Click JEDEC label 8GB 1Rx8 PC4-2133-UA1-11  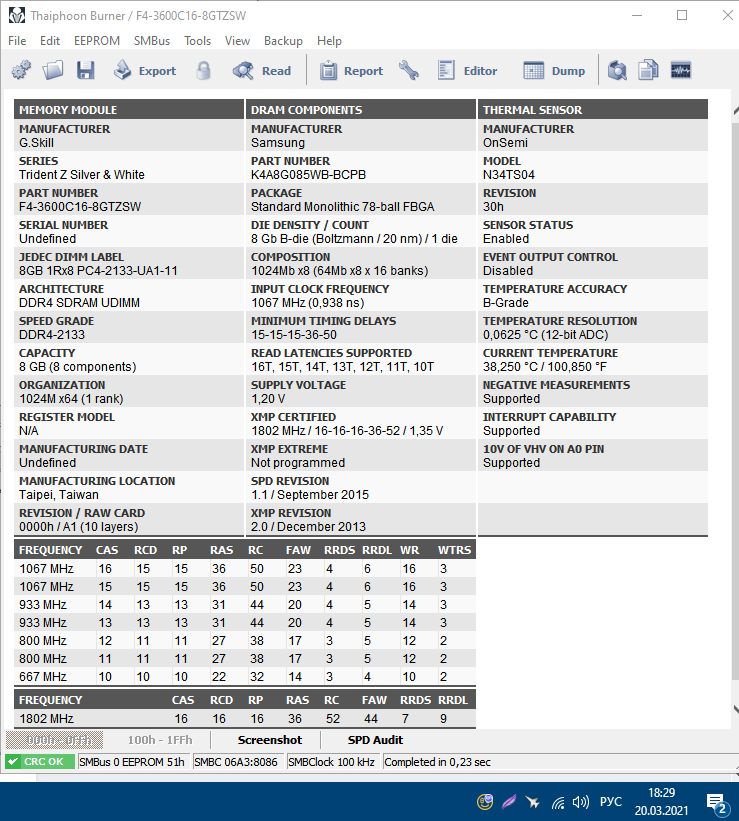[98, 271]
